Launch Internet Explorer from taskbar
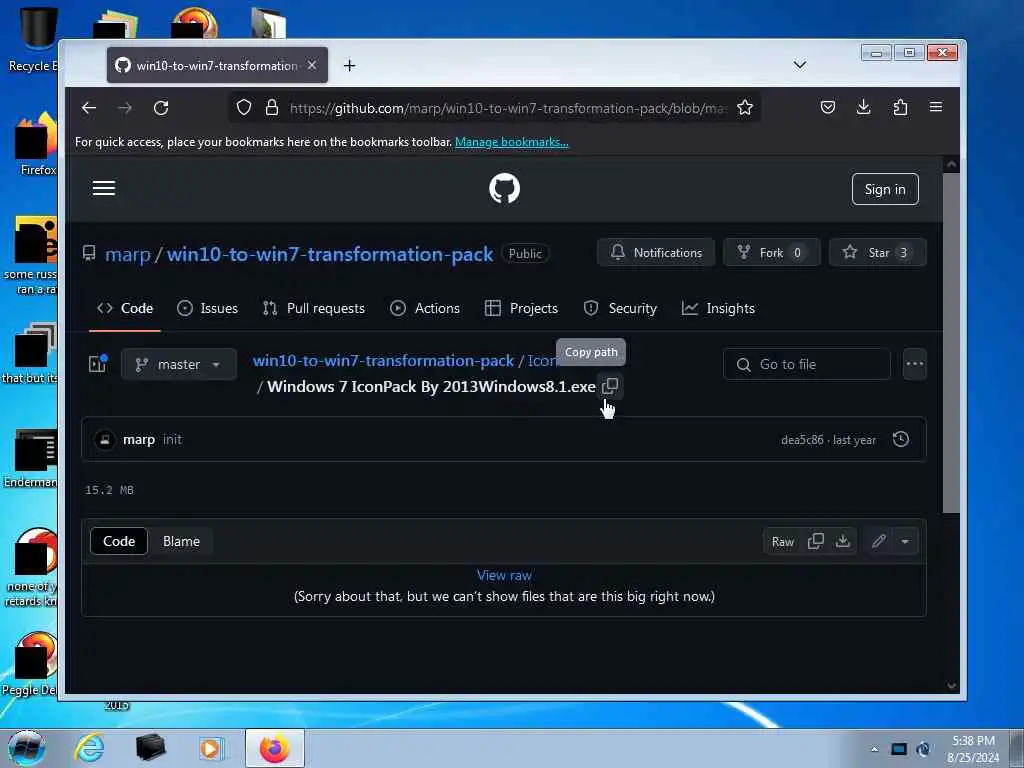Image resolution: width=1024 pixels, height=768 pixels. [88, 748]
